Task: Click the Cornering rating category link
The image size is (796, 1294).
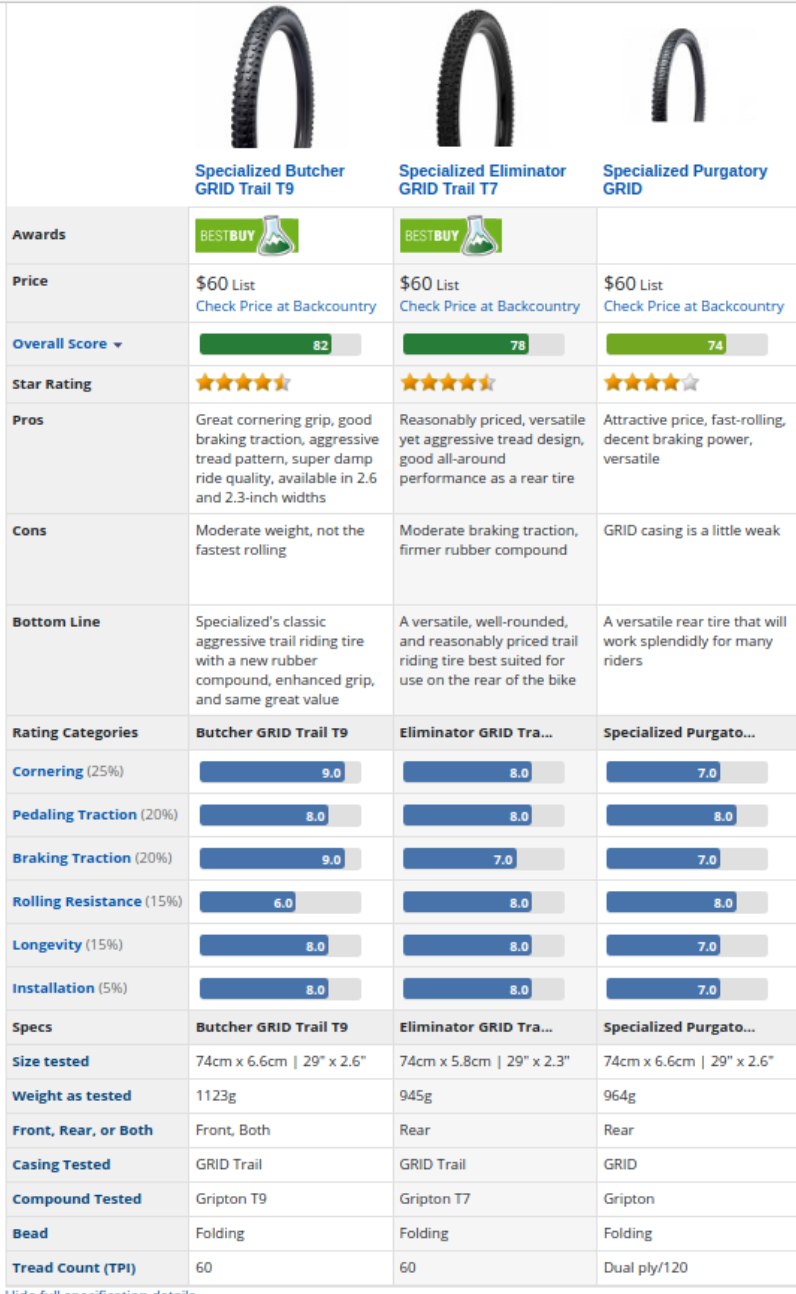Action: click(x=47, y=772)
